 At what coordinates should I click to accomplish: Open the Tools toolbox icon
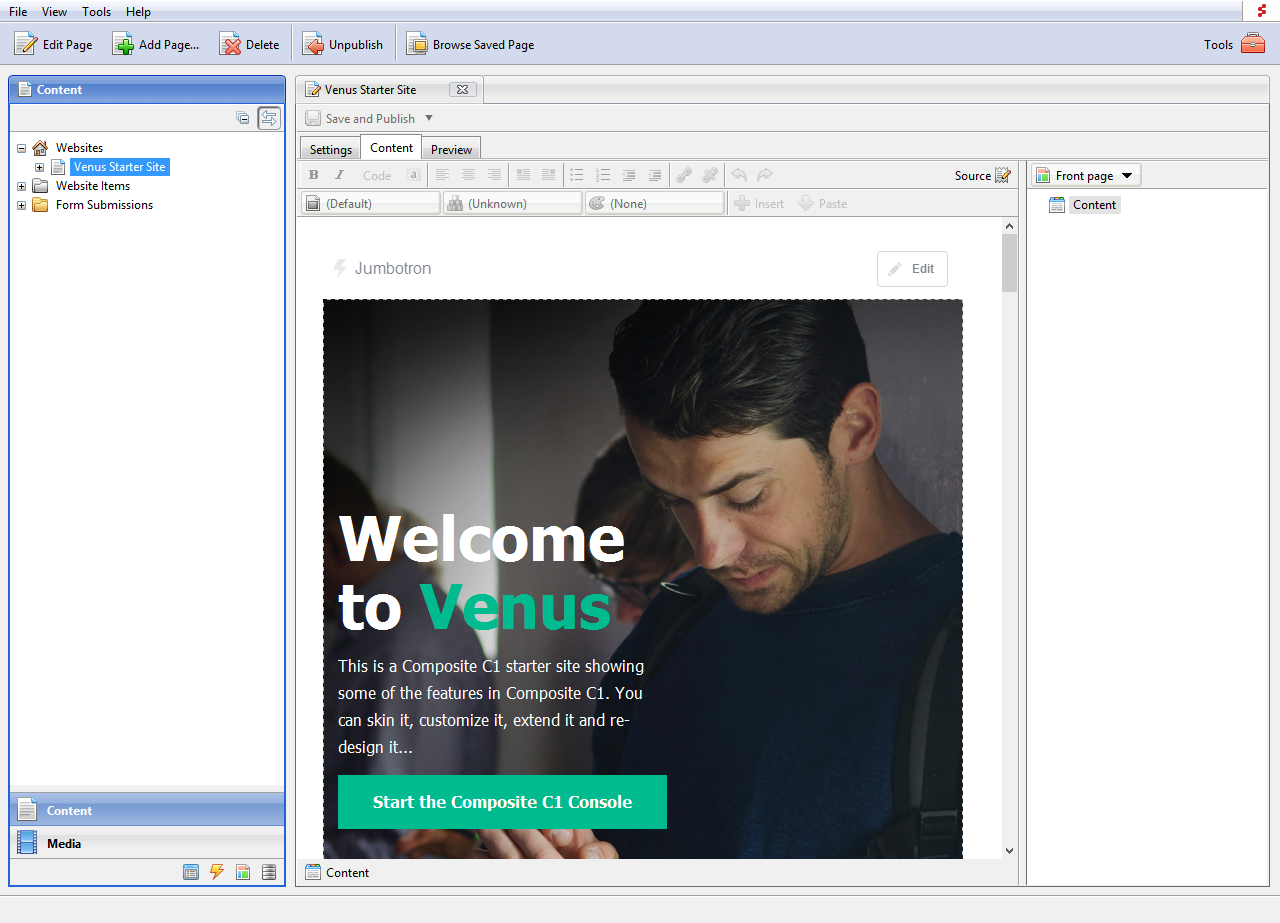(1252, 44)
